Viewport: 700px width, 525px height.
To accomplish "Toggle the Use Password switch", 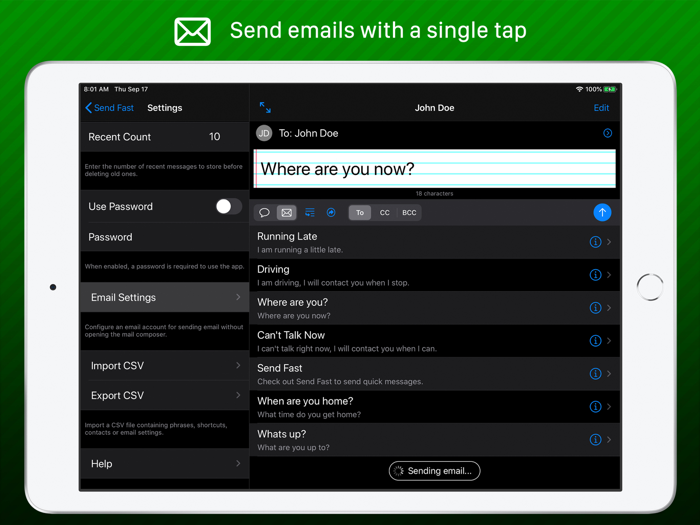I will pos(229,206).
